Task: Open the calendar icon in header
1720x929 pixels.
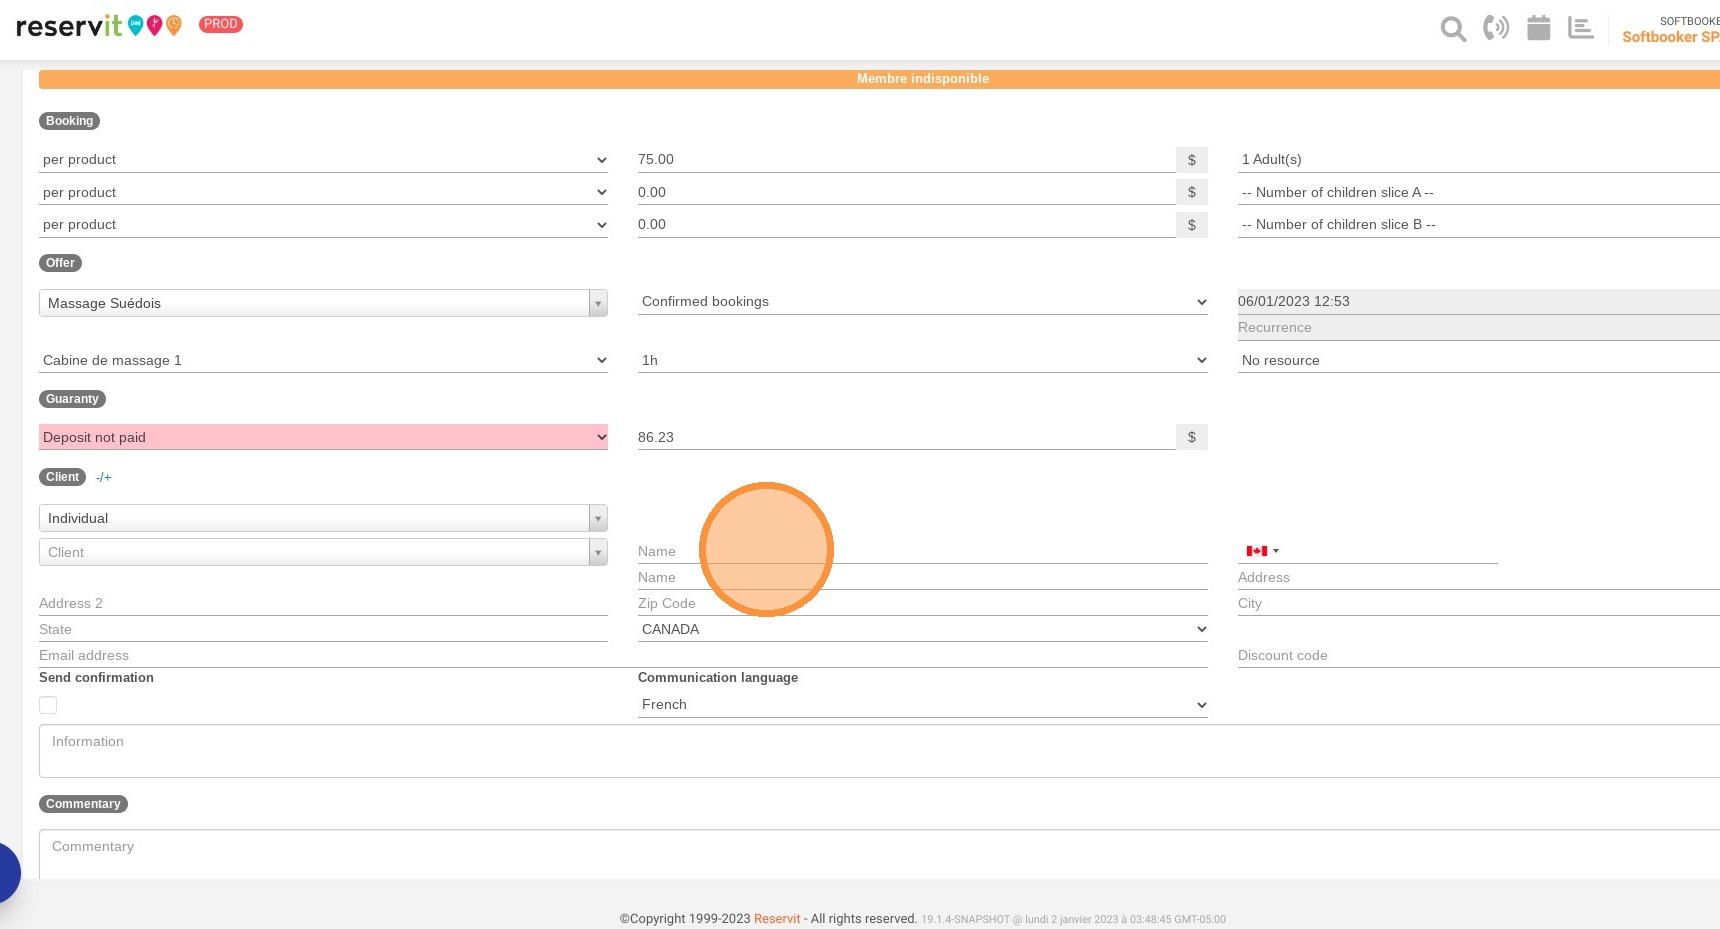Action: click(x=1539, y=28)
